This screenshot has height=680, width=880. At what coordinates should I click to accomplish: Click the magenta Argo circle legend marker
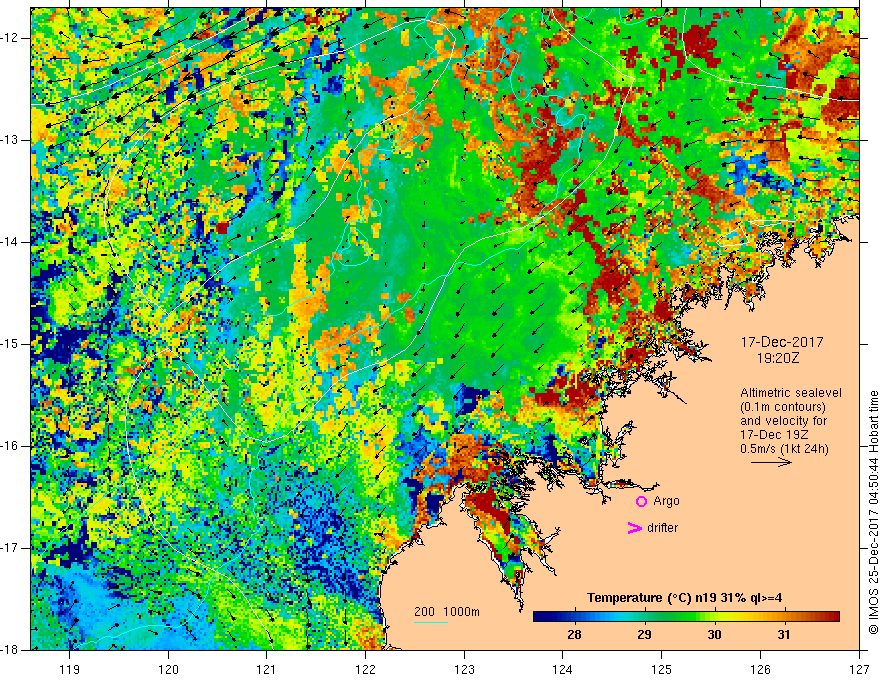[641, 502]
